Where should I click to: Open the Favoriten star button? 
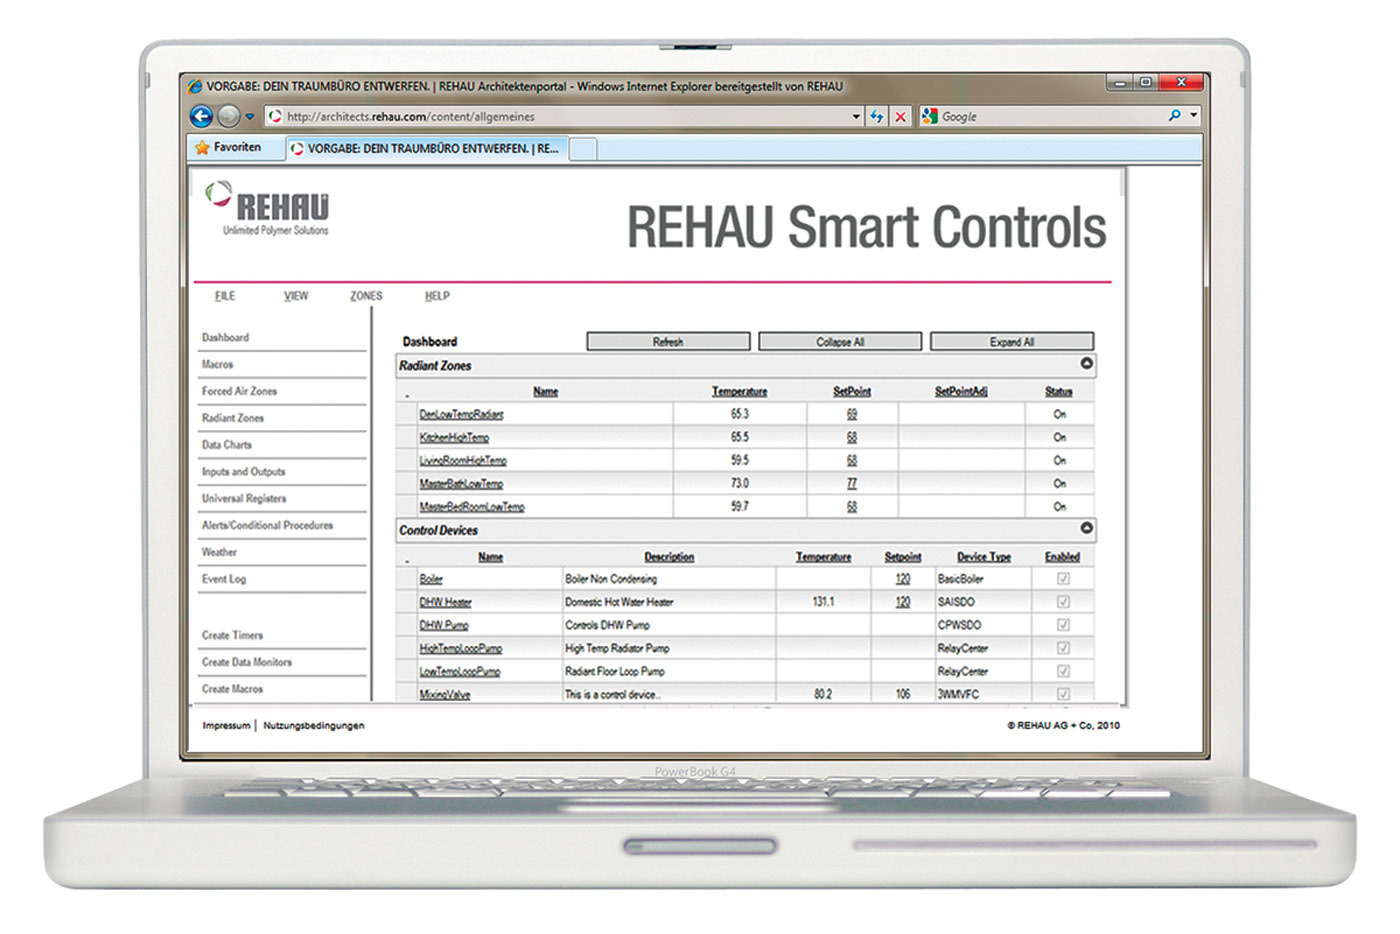click(228, 147)
